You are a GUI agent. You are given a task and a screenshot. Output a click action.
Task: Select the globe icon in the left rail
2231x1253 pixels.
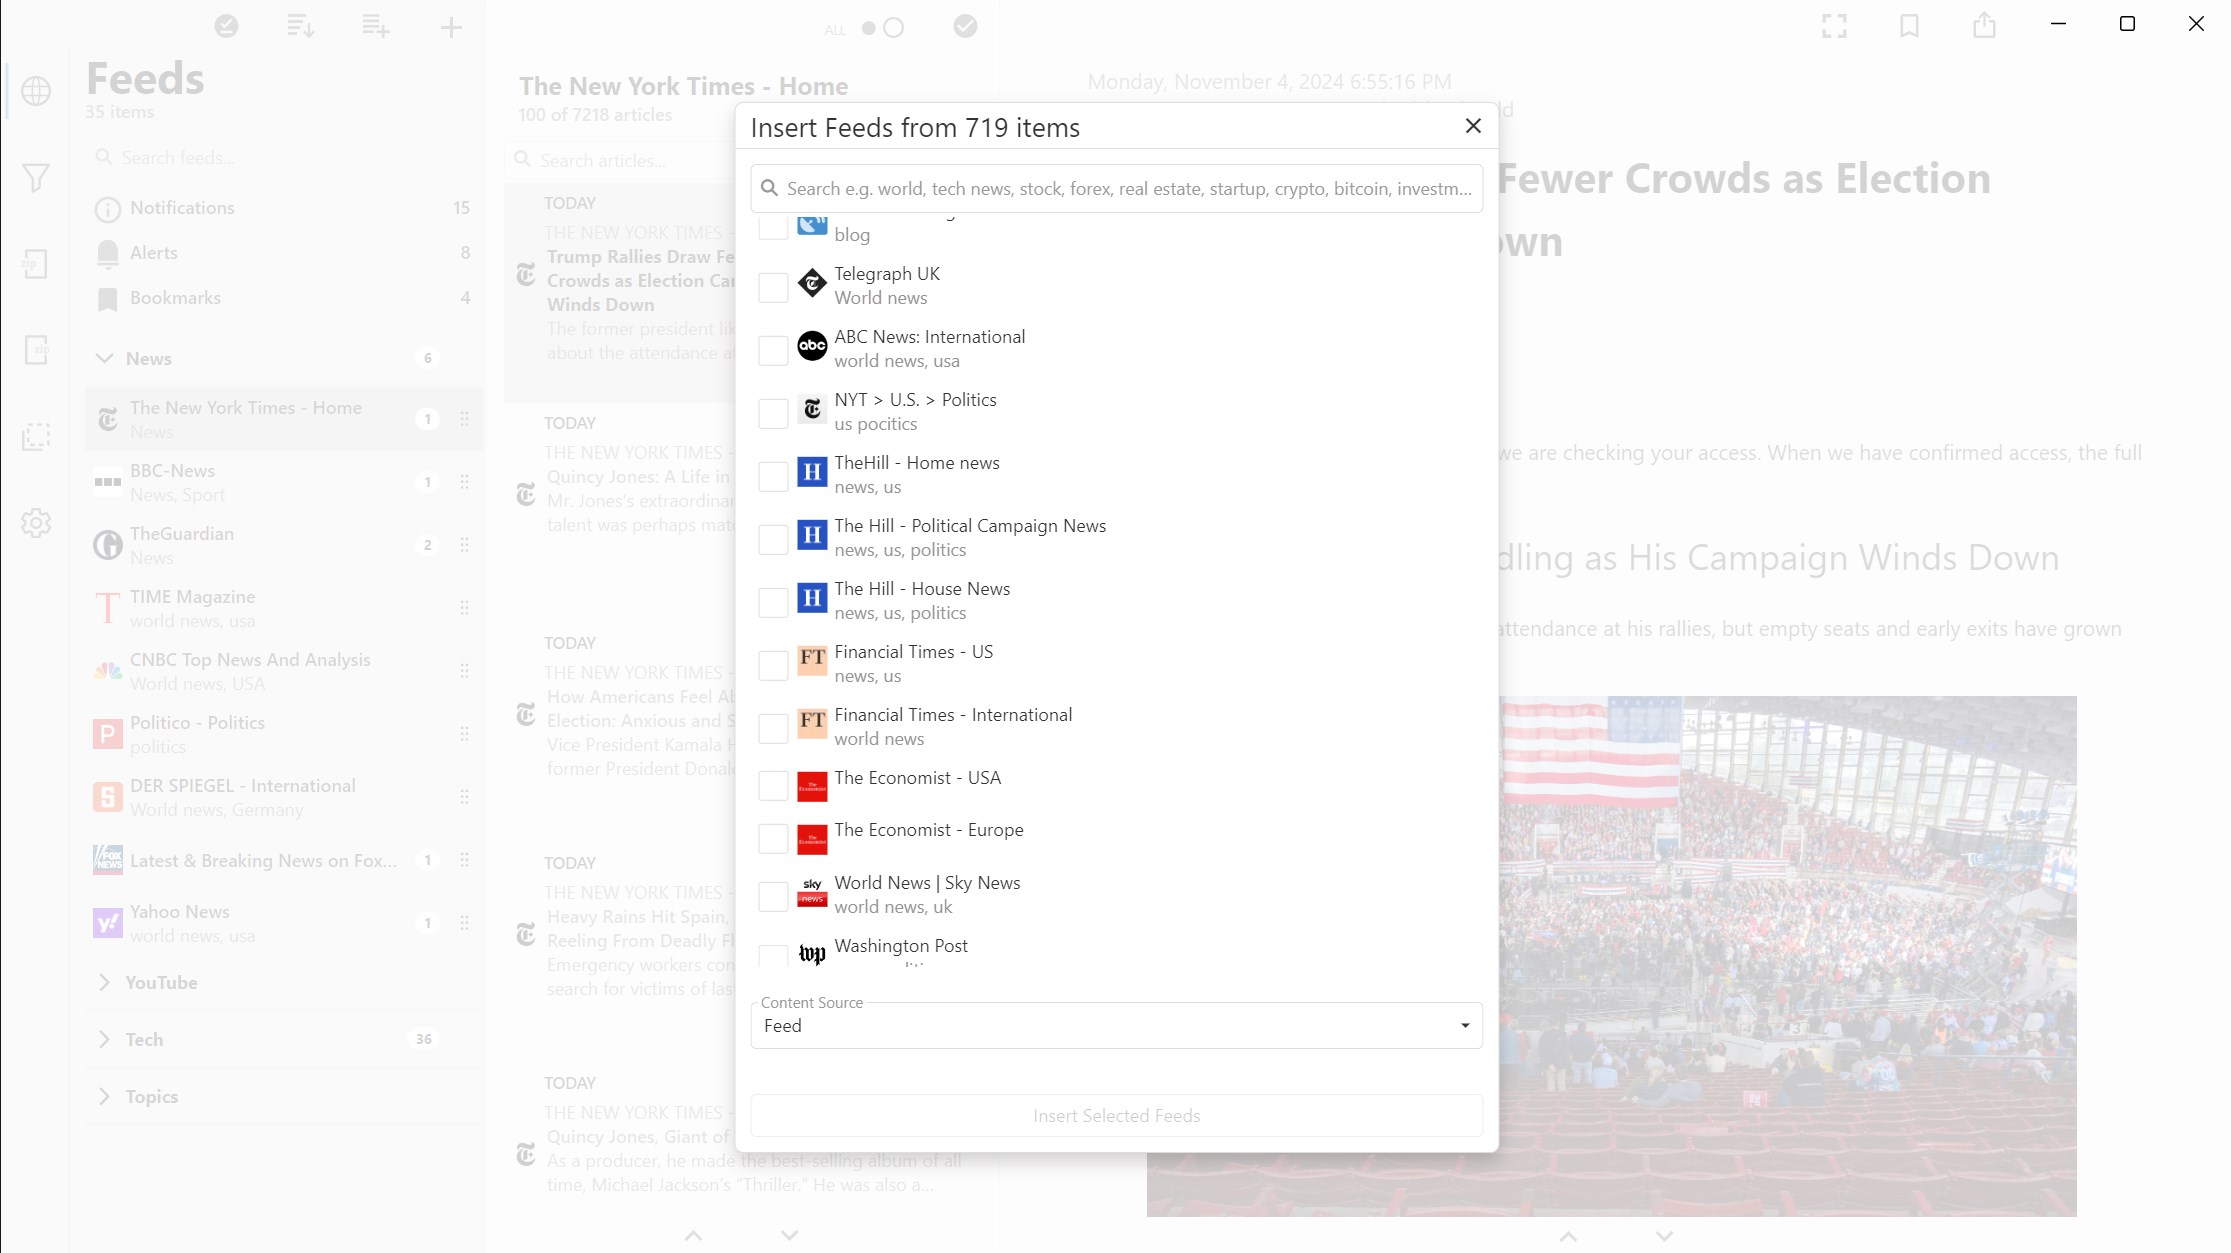[37, 91]
